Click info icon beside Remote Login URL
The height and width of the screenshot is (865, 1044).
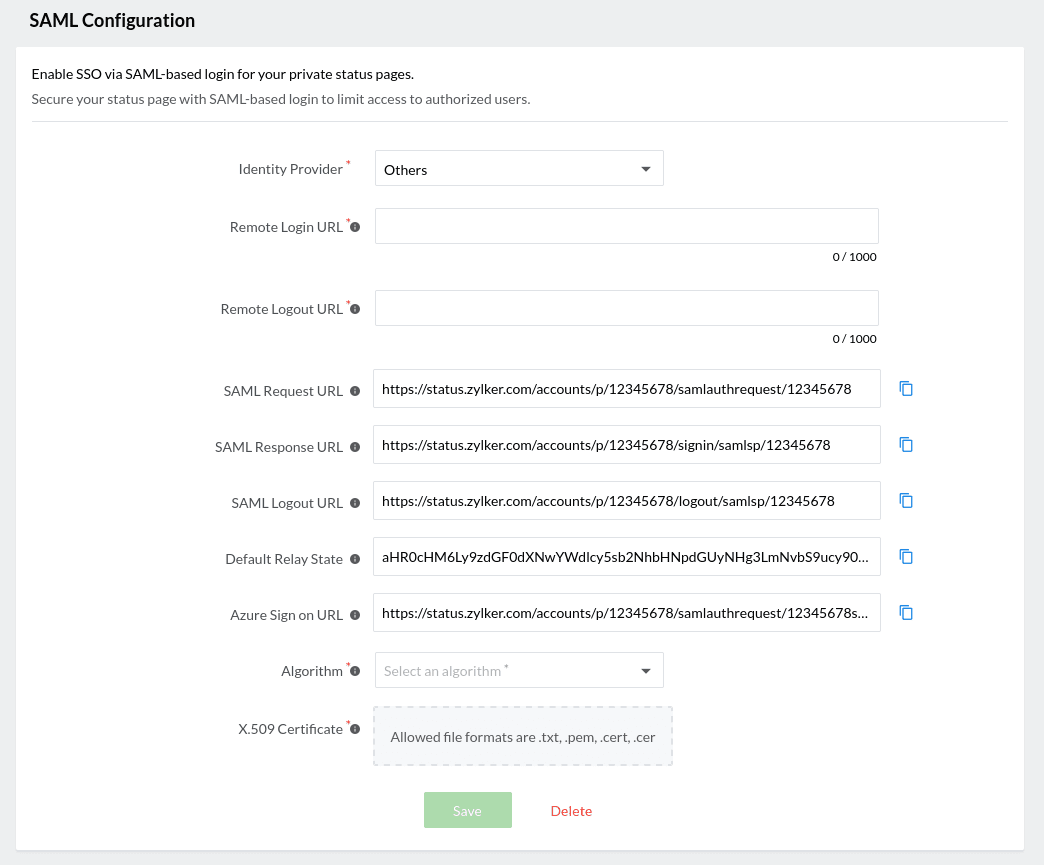[x=355, y=227]
